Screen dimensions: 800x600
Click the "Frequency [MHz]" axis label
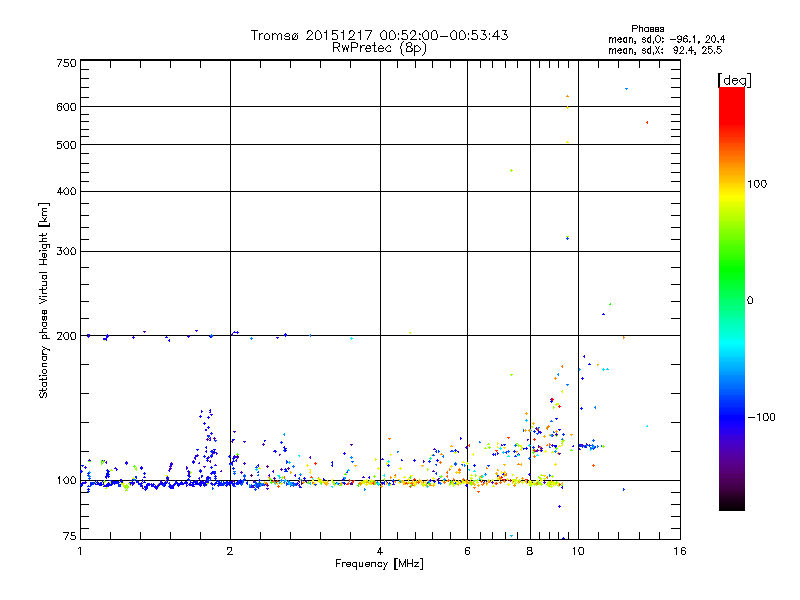tap(379, 564)
